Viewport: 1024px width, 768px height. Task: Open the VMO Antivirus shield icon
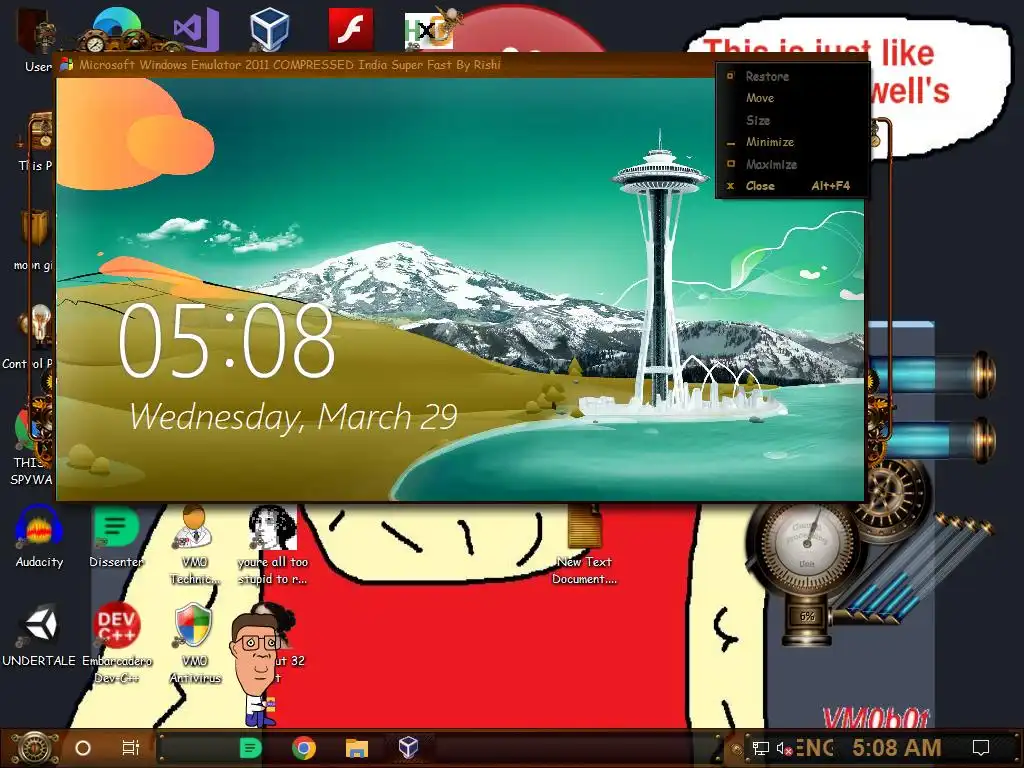(195, 643)
